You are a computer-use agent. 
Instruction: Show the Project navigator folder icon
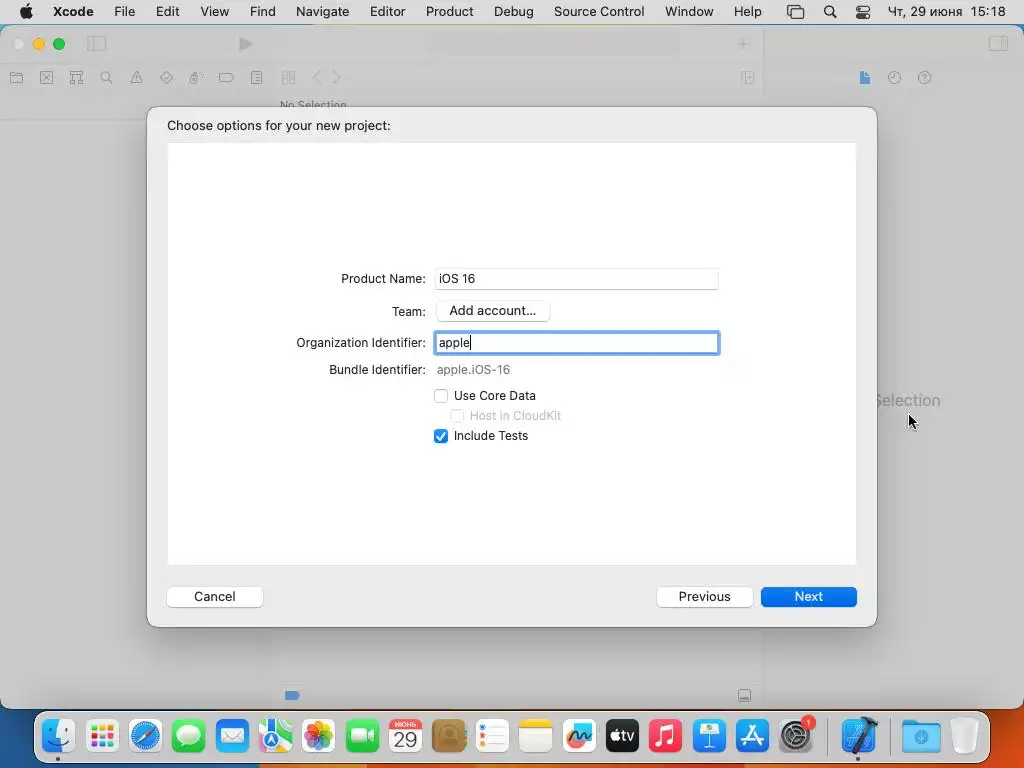click(x=17, y=78)
